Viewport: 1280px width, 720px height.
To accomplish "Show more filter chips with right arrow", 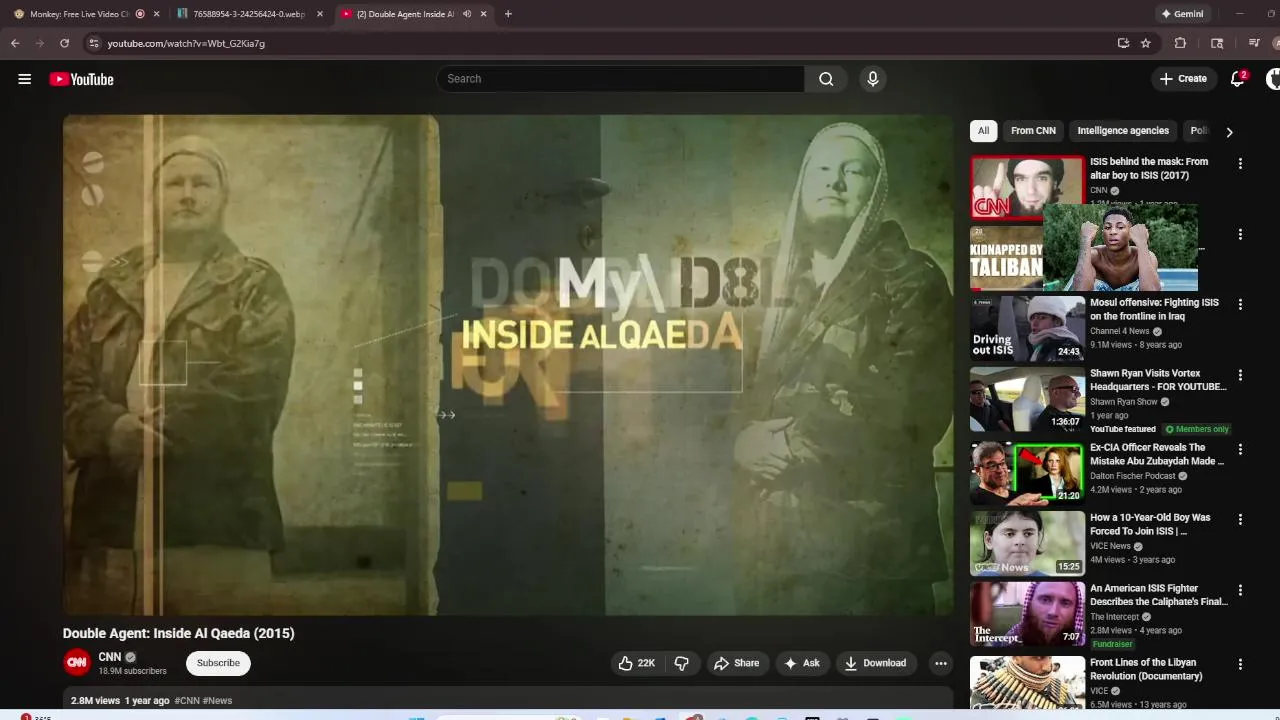I will pyautogui.click(x=1229, y=132).
